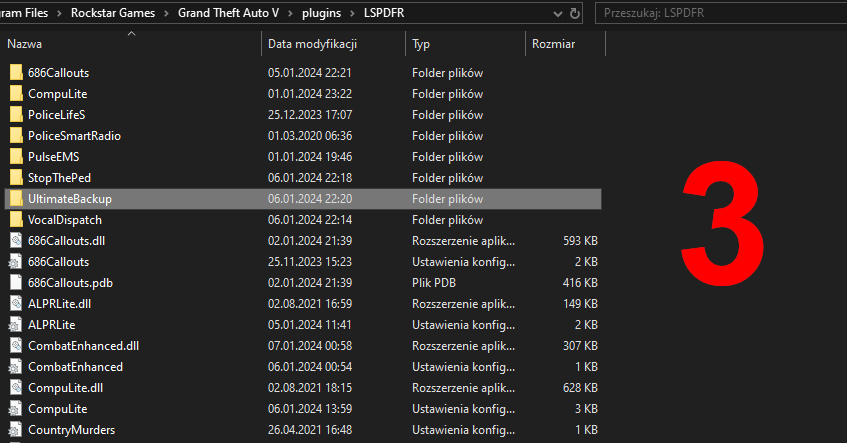Viewport: 847px width, 443px height.
Task: Click the CompuLite folder icon
Action: point(16,93)
